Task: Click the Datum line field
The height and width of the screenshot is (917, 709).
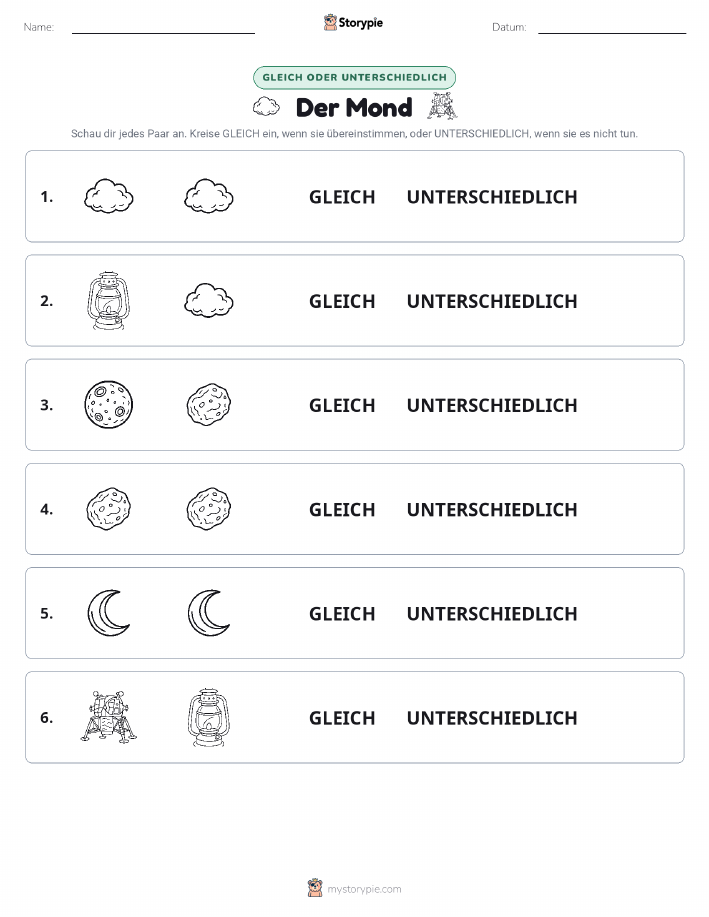Action: coord(612,27)
